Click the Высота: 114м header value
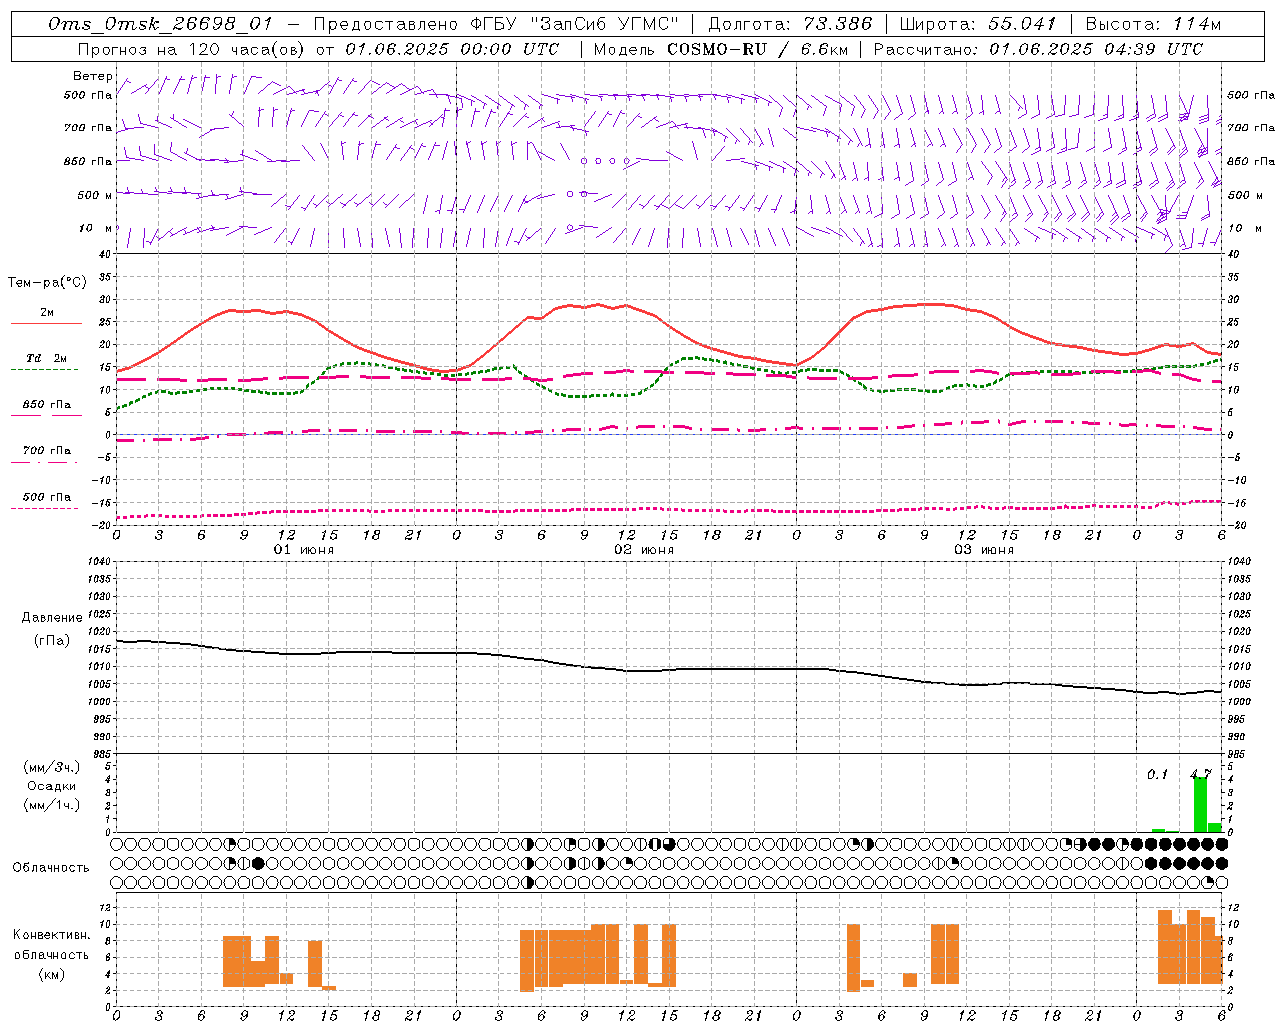 click(x=1153, y=24)
